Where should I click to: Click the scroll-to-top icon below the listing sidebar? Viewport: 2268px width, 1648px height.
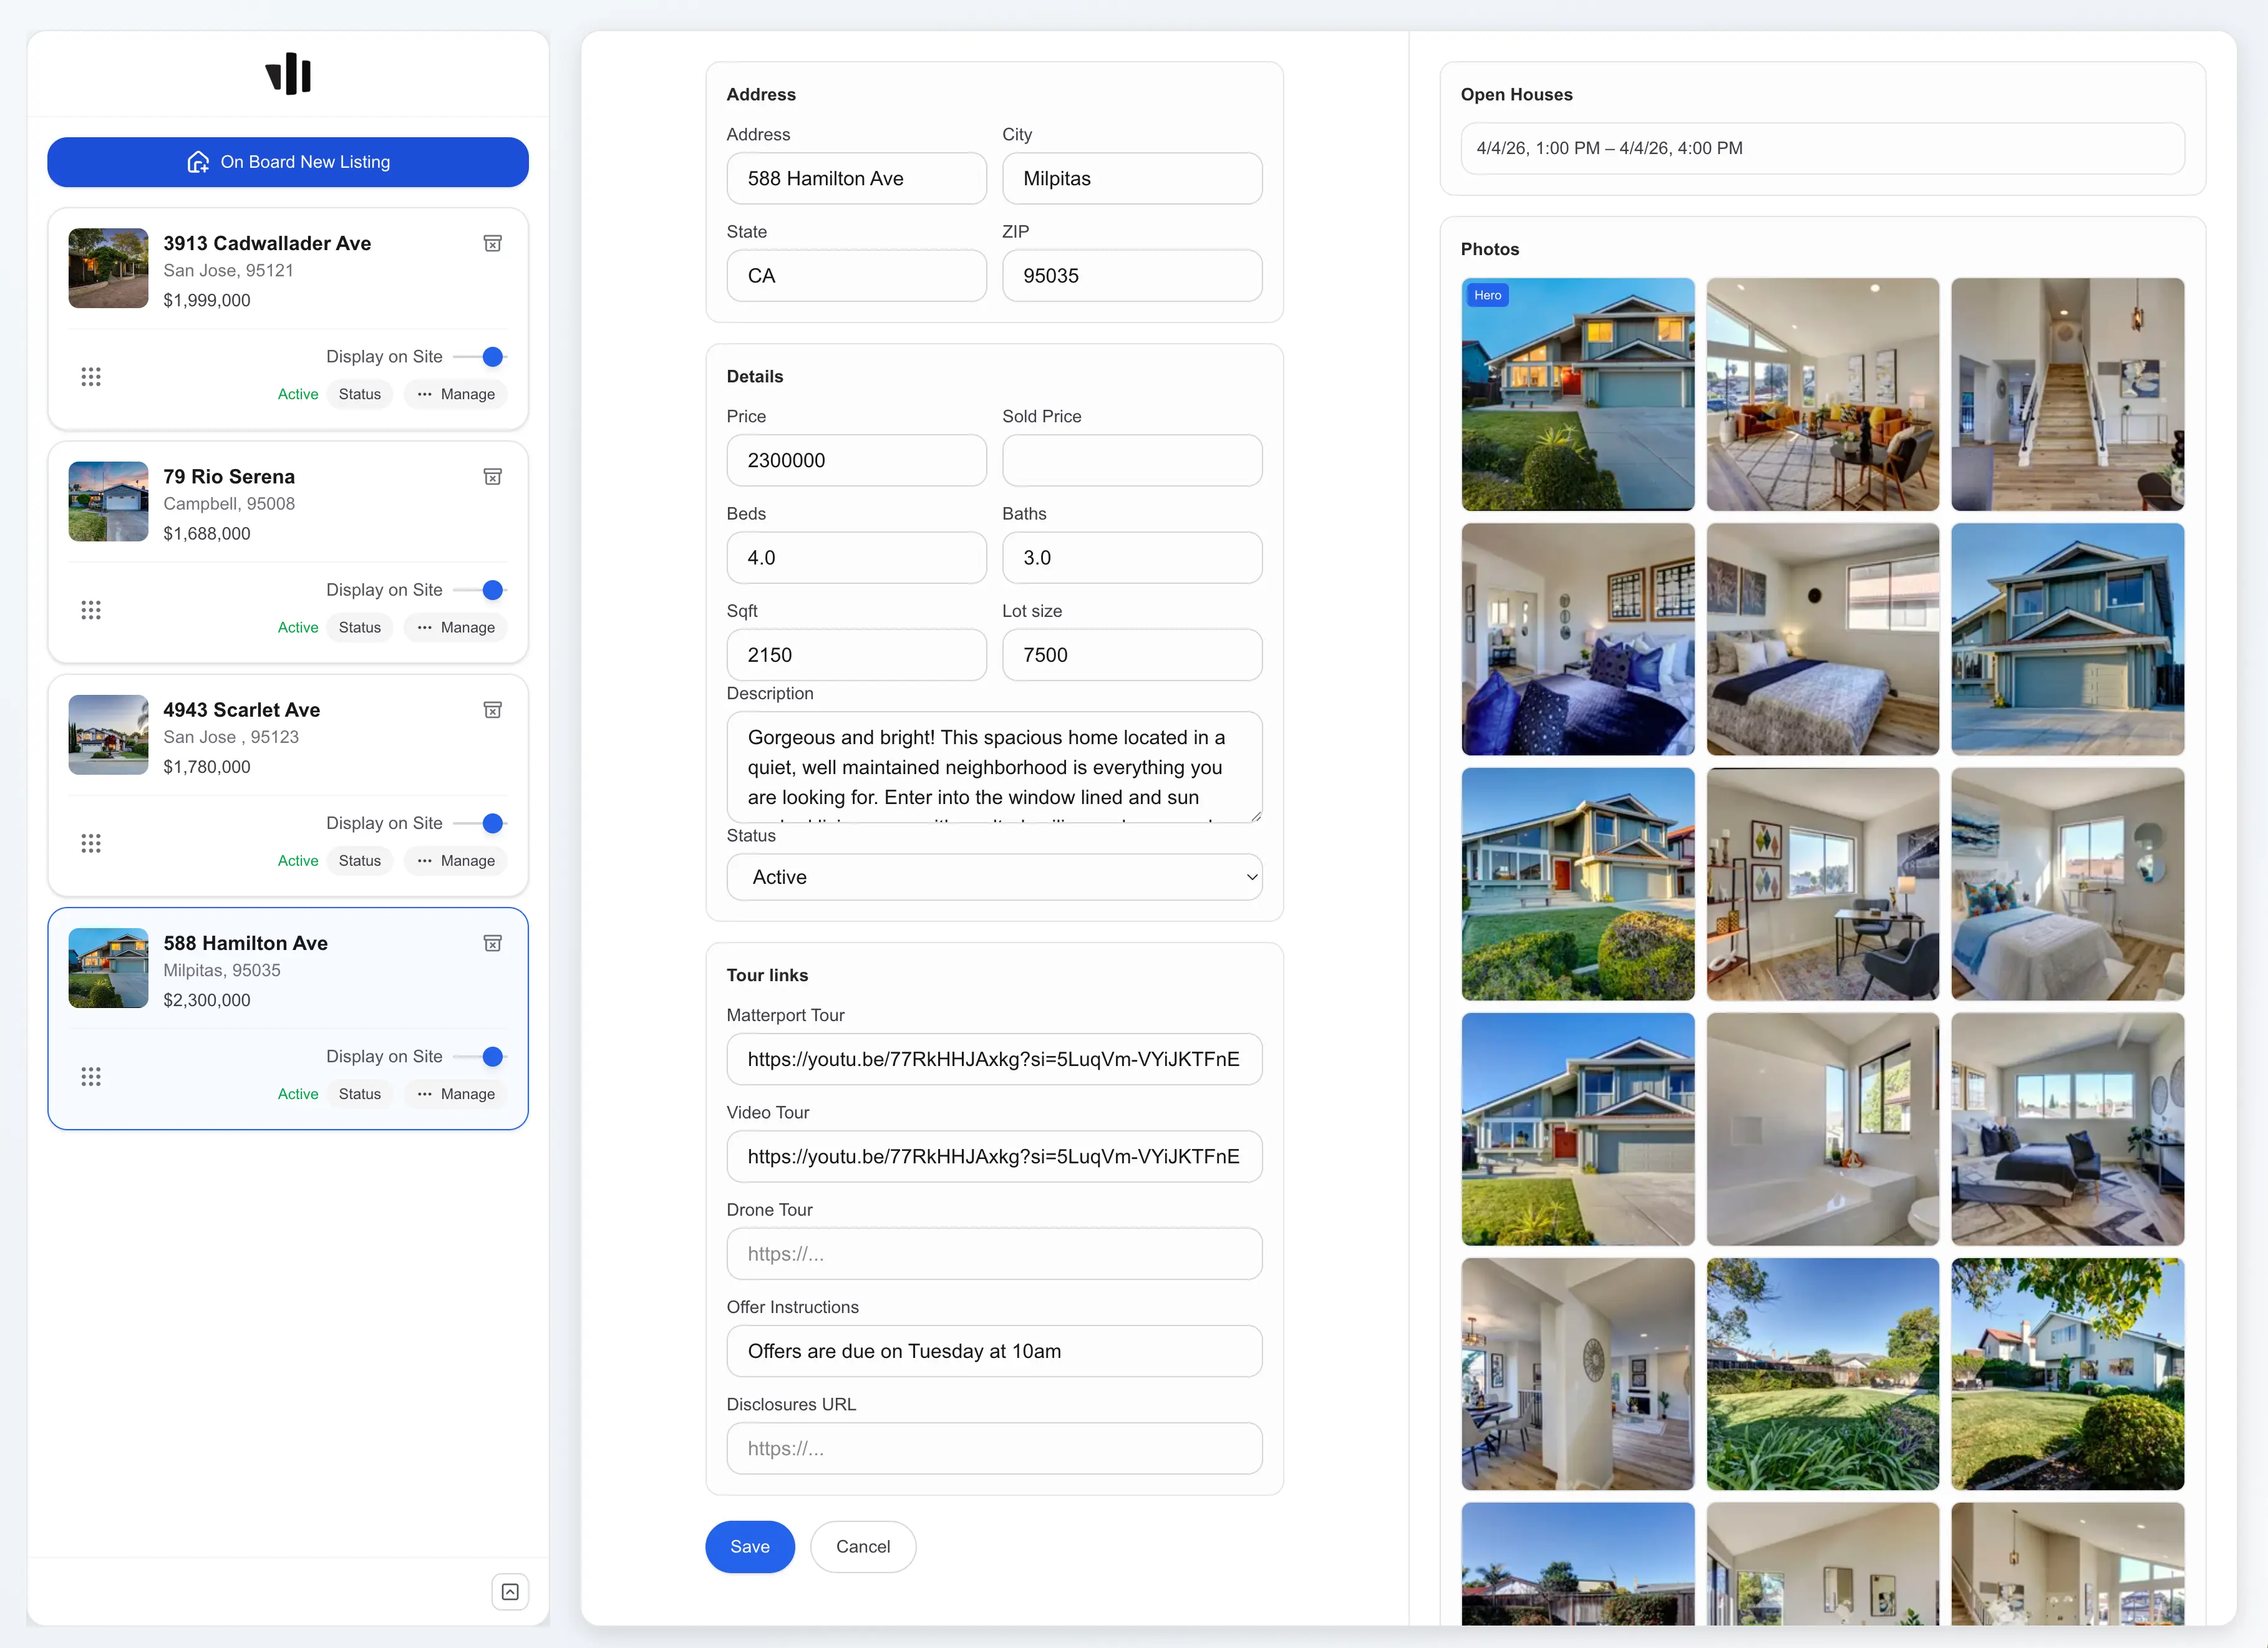tap(510, 1592)
